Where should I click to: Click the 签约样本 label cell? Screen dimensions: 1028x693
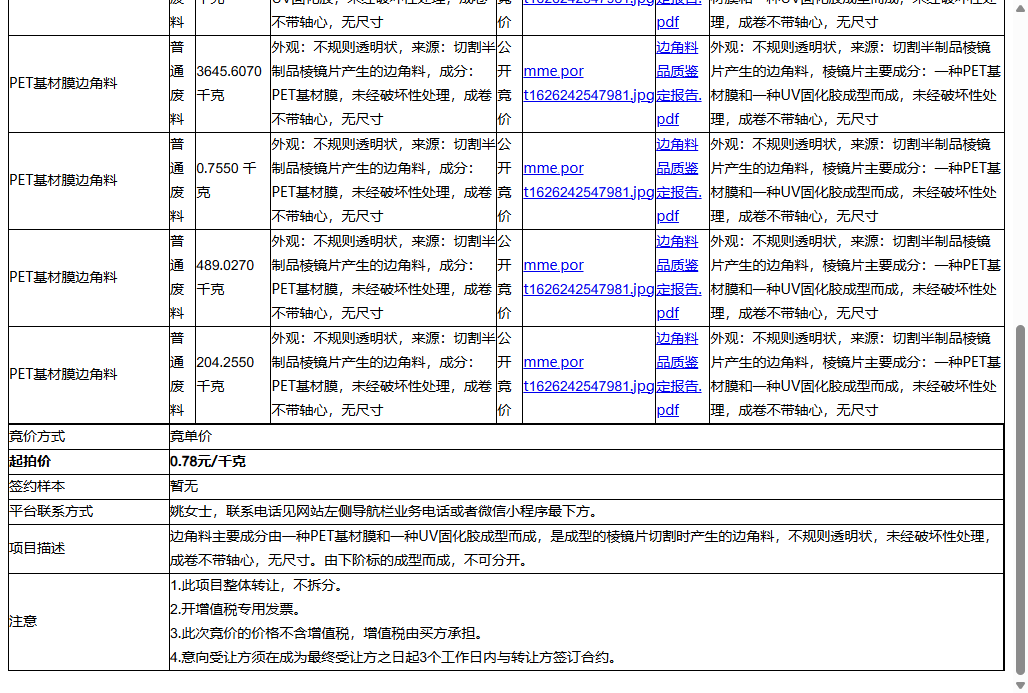89,486
